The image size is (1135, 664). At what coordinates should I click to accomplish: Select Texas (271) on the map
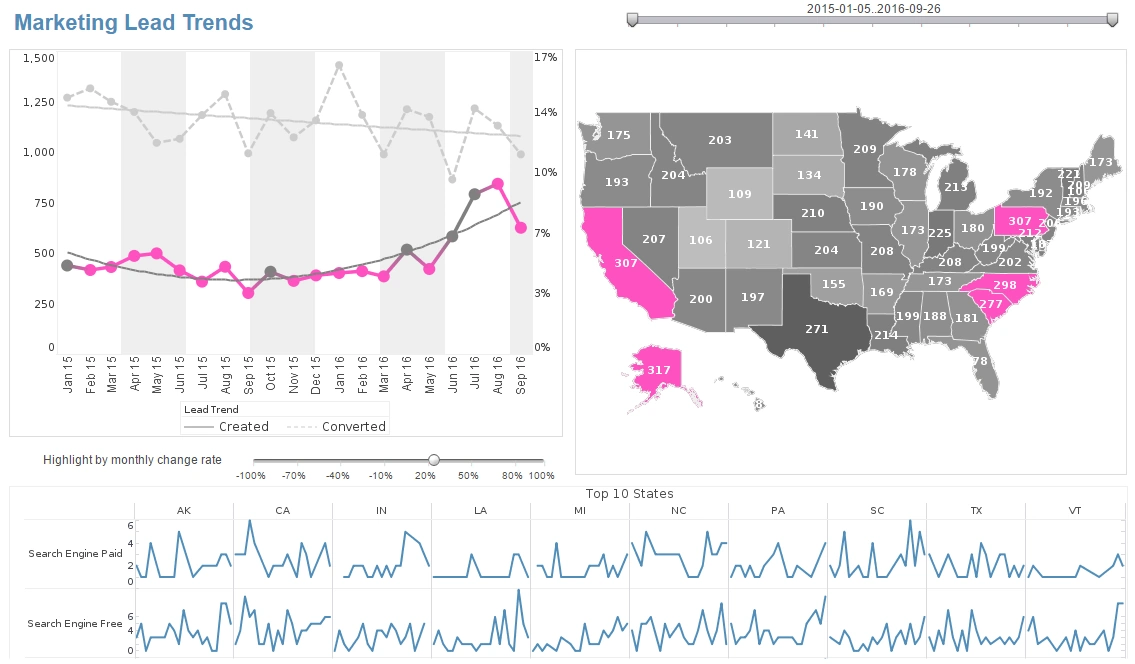[817, 327]
